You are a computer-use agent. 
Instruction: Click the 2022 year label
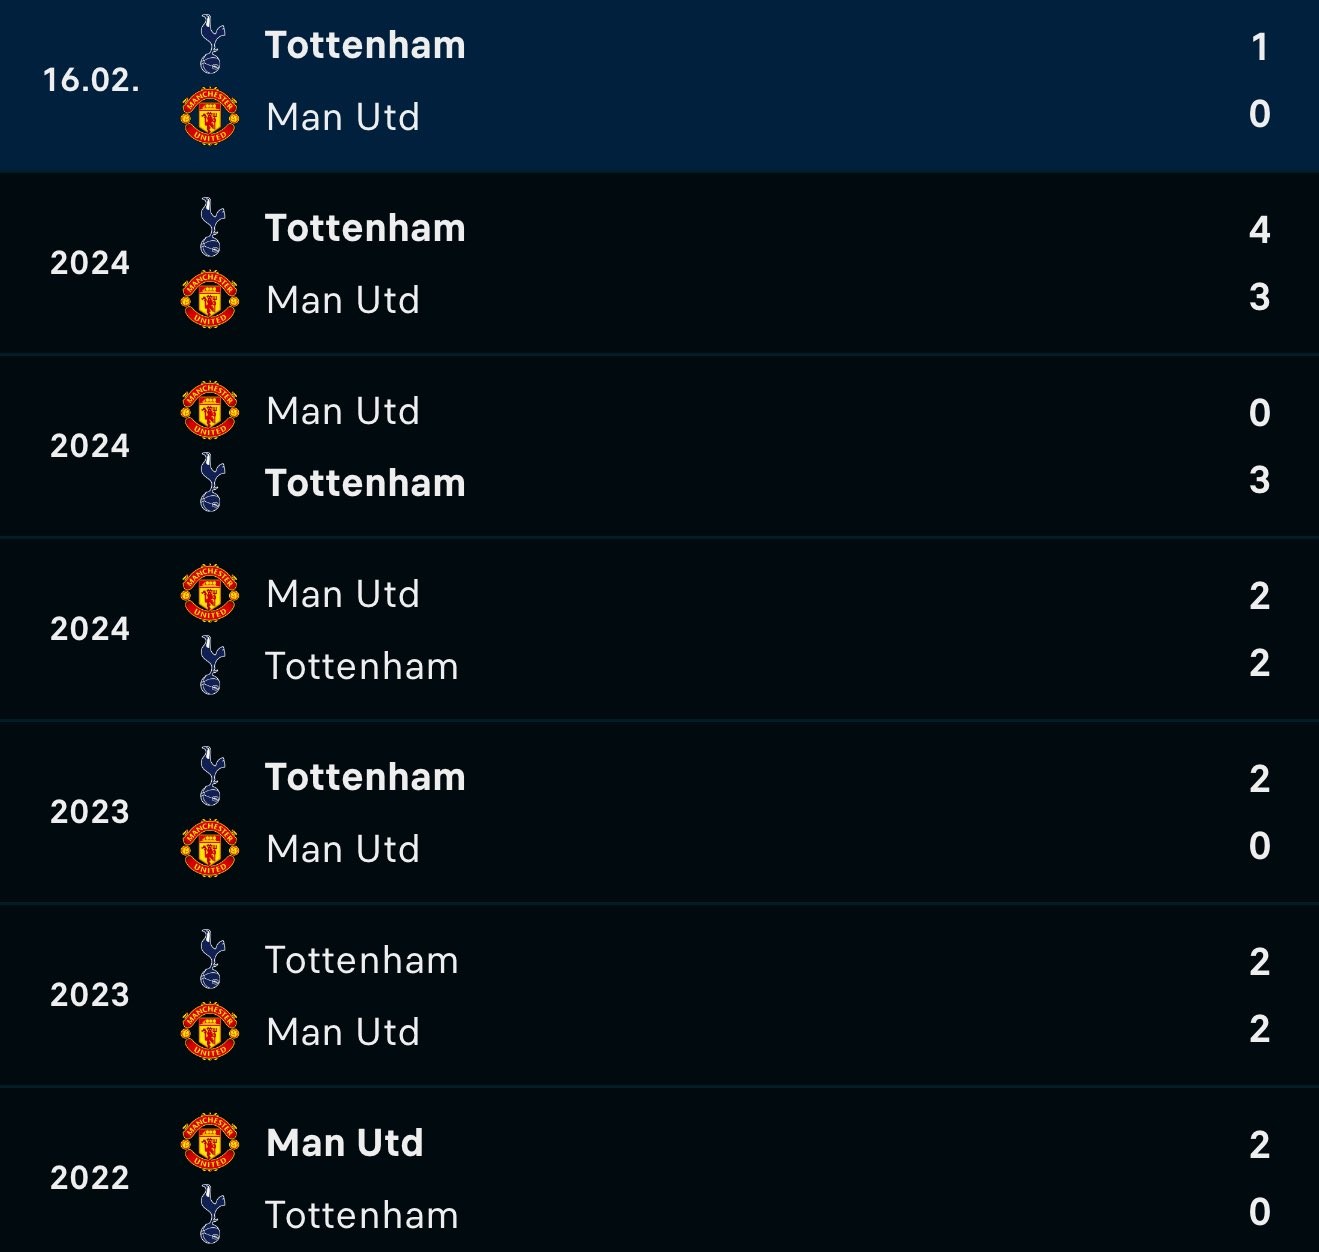click(x=90, y=1178)
